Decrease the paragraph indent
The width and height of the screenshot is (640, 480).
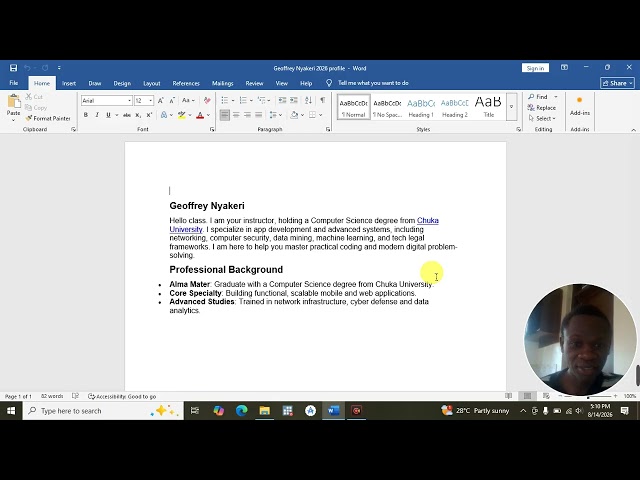[x=282, y=100]
